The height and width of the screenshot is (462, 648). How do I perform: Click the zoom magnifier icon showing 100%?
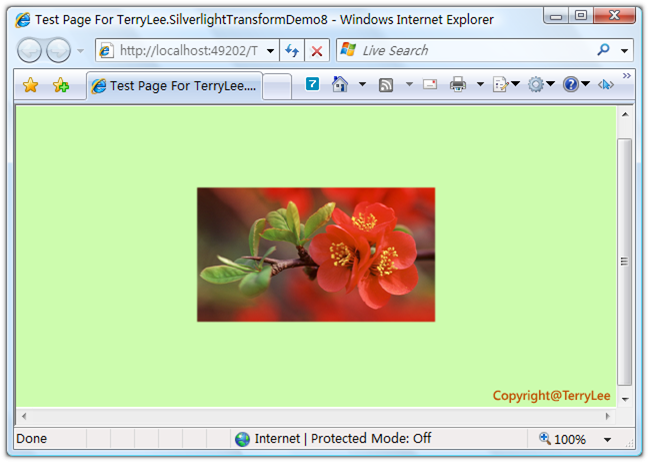pyautogui.click(x=544, y=438)
